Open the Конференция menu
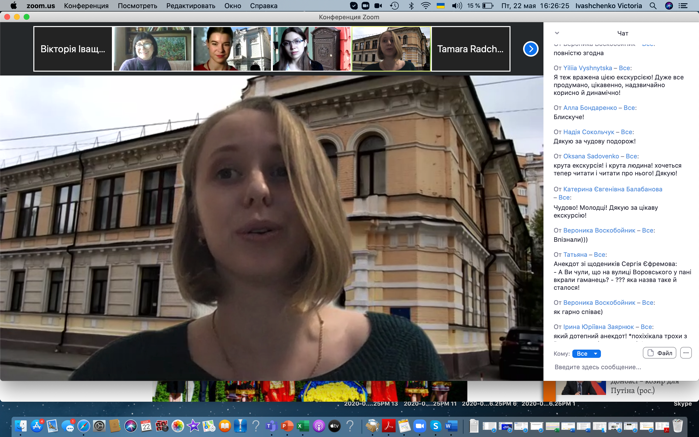The height and width of the screenshot is (437, 699). pyautogui.click(x=86, y=6)
